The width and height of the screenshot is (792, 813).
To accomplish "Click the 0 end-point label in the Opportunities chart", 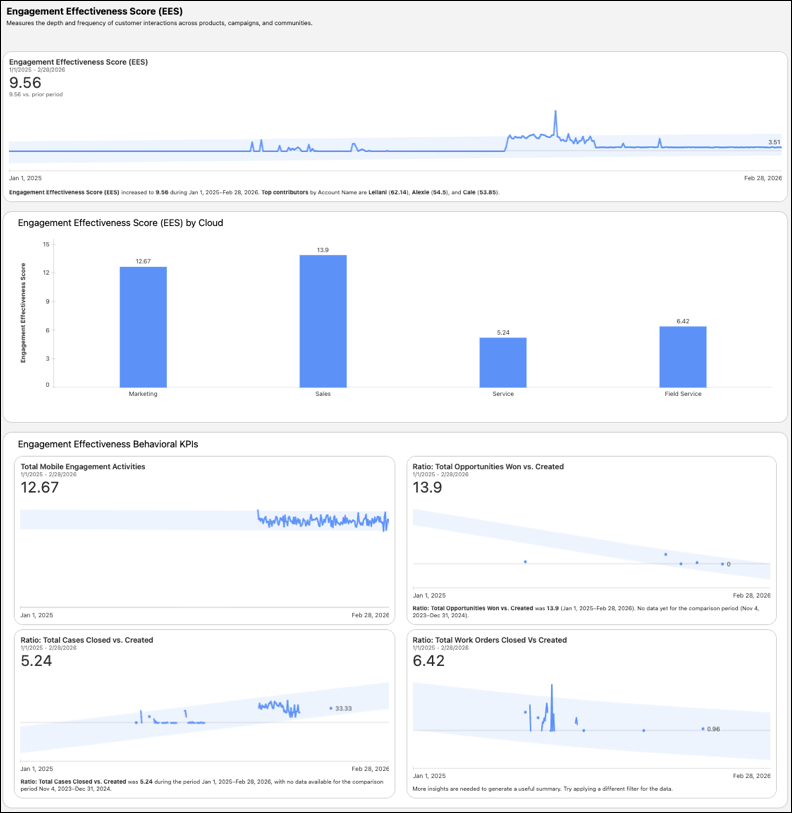I will tap(728, 564).
